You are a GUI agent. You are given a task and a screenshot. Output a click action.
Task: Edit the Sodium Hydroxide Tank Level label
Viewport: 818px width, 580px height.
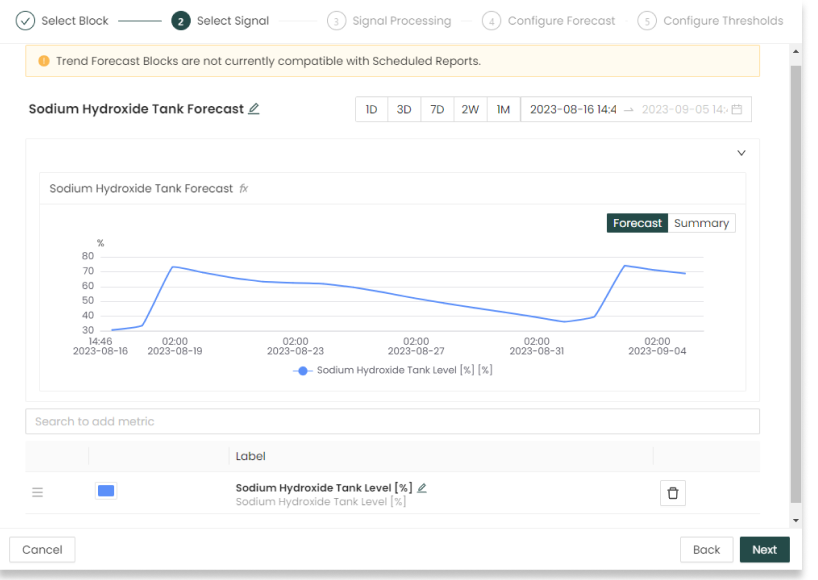tap(422, 488)
